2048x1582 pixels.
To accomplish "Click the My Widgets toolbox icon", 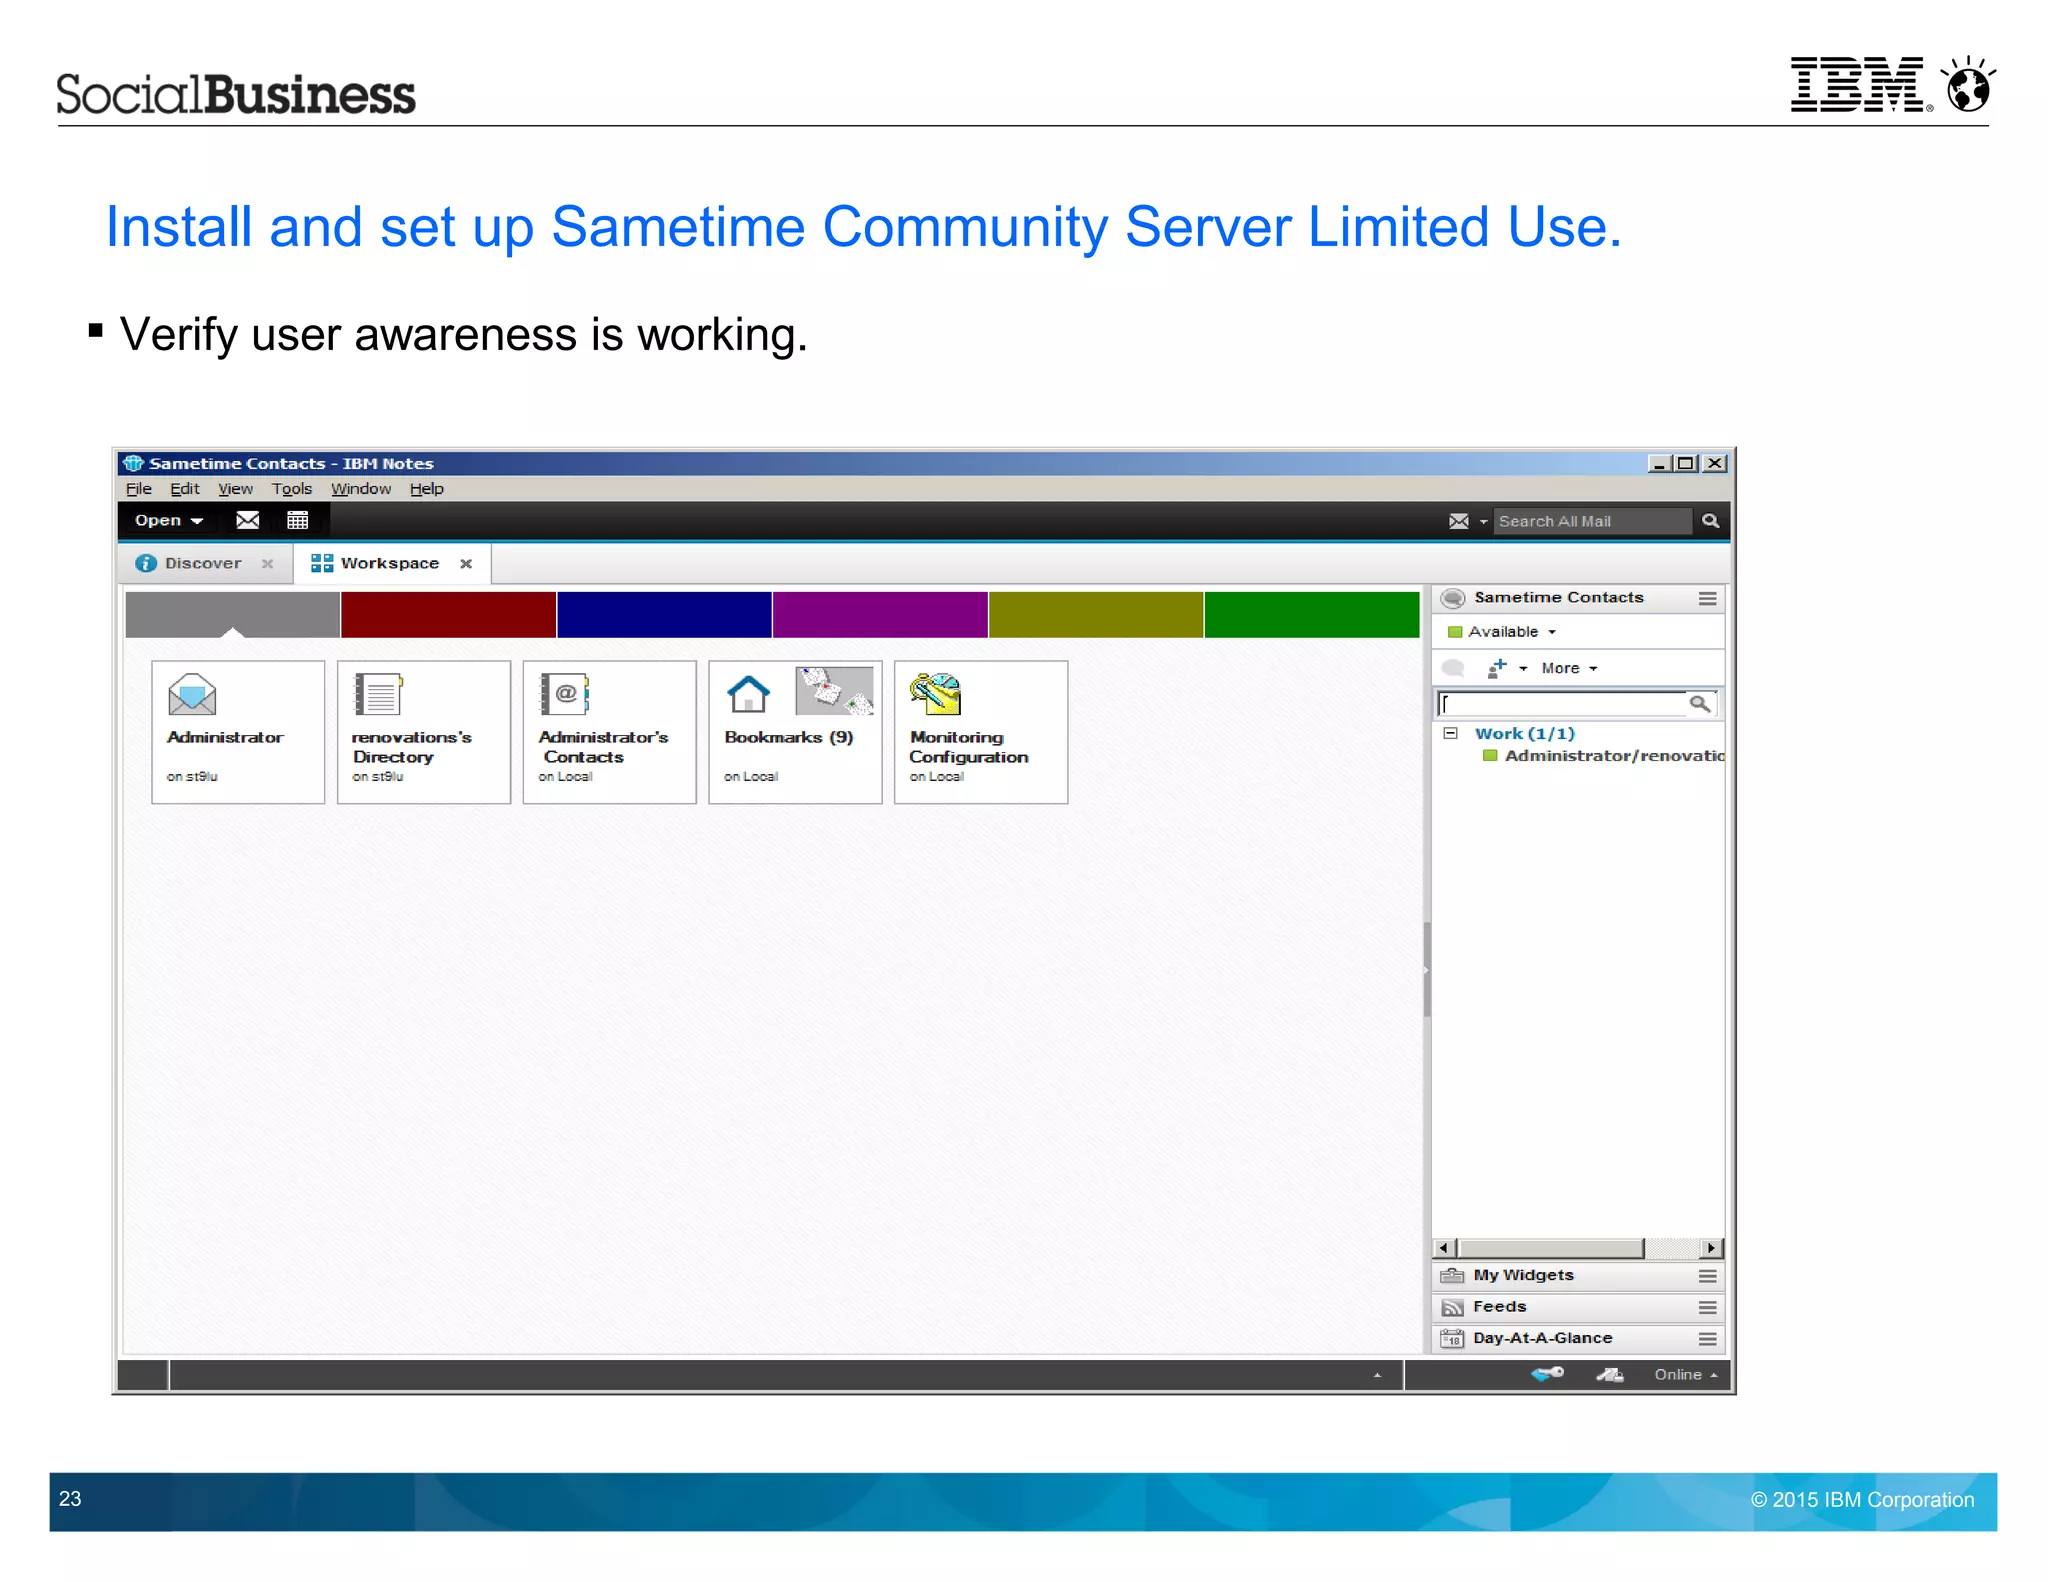I will point(1453,1276).
